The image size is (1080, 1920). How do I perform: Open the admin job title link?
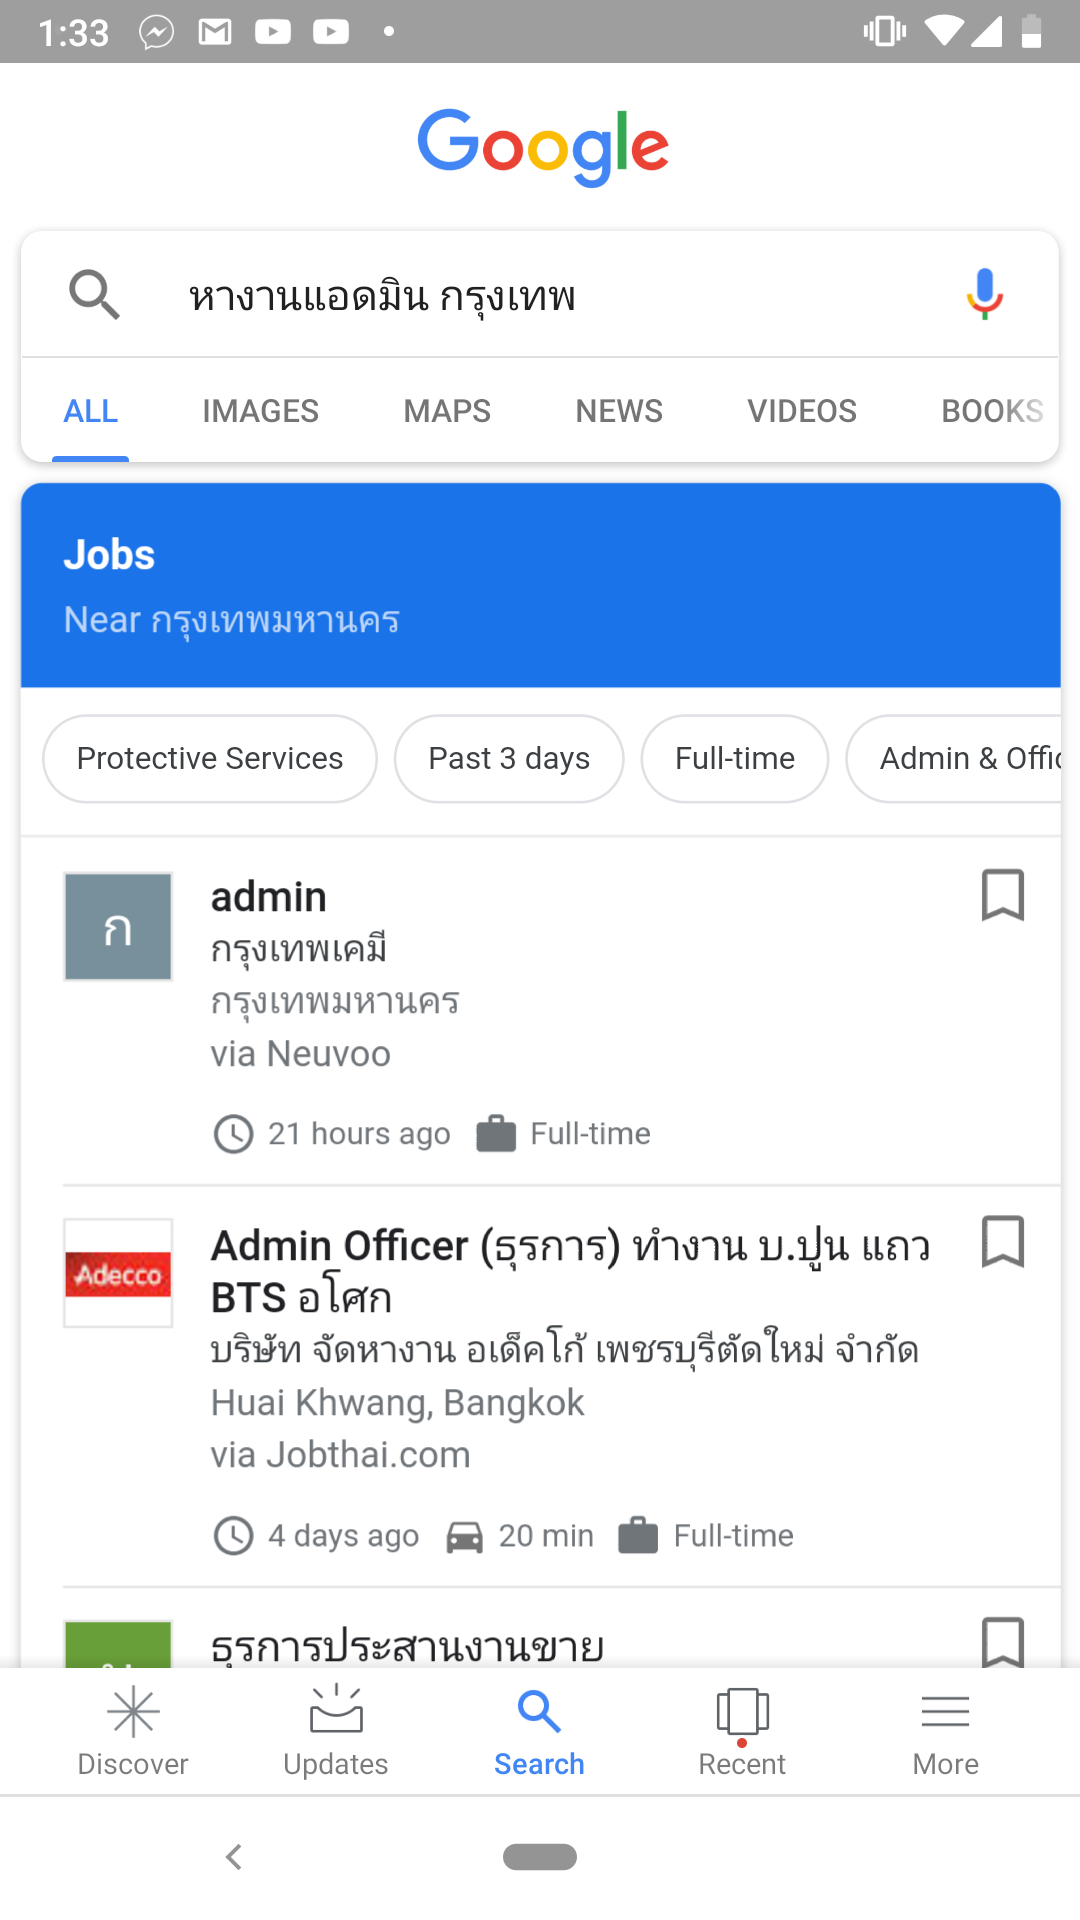[268, 897]
